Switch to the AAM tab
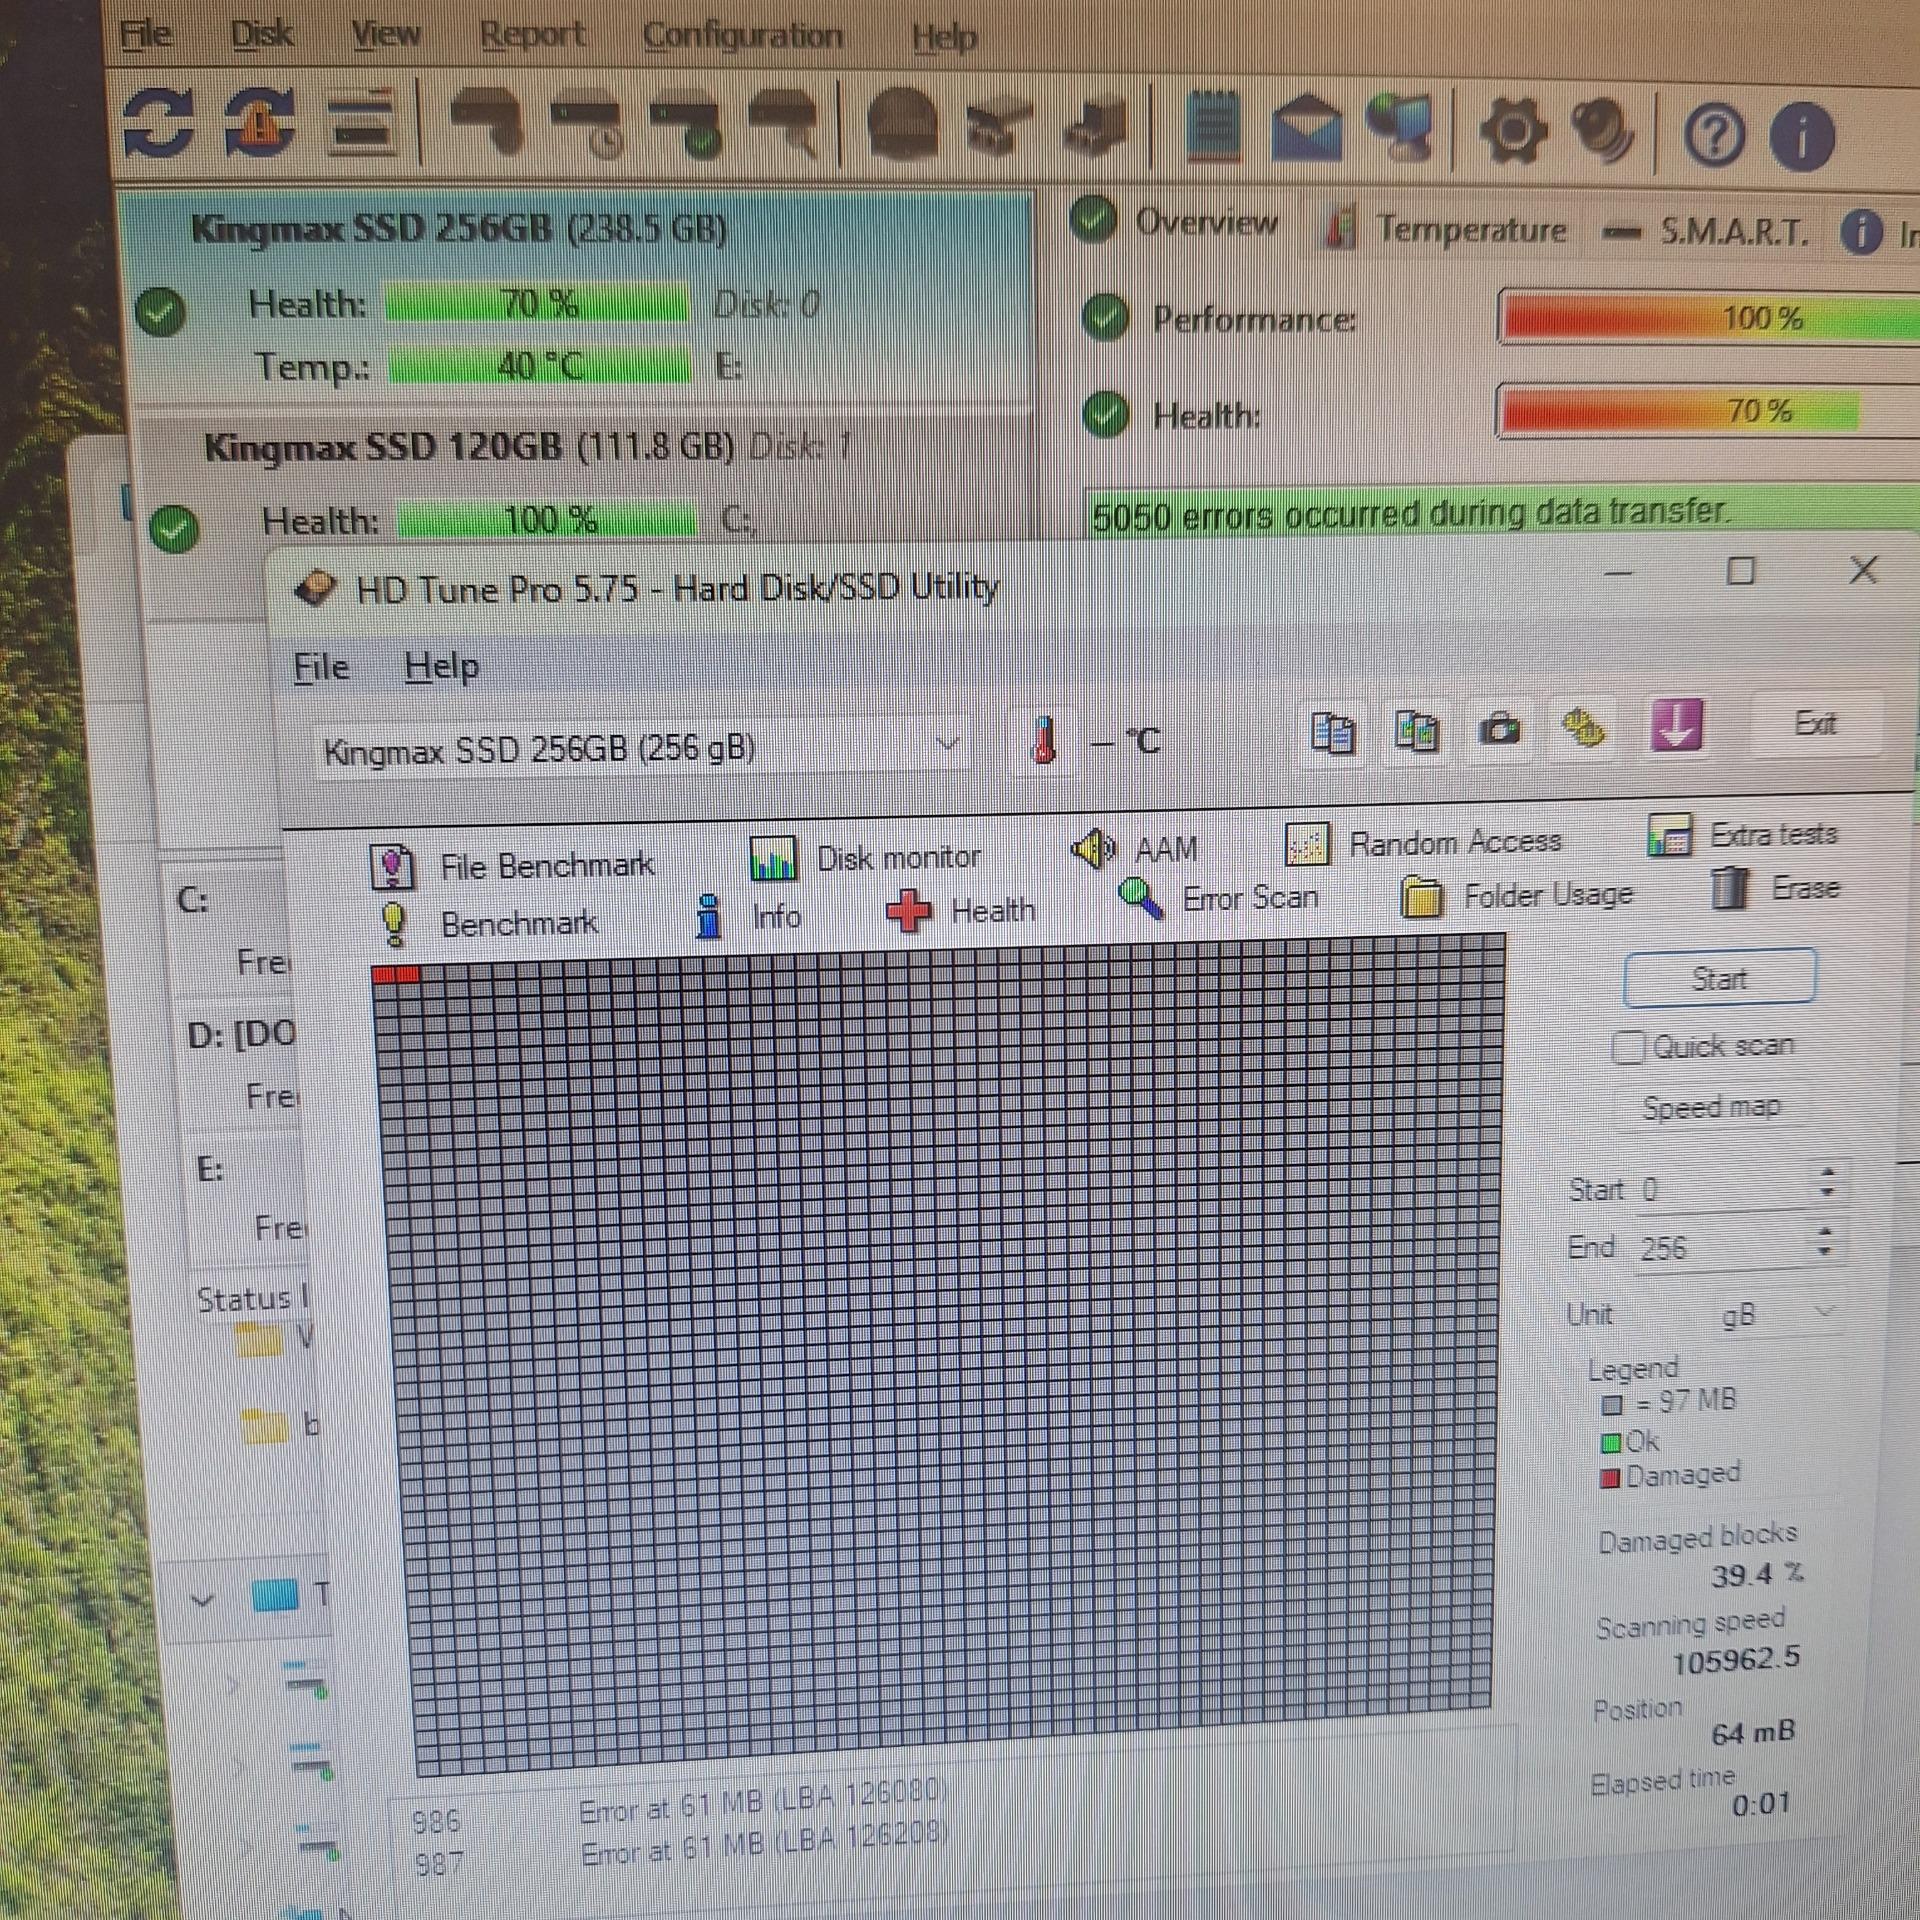1920x1920 pixels. [x=1133, y=849]
